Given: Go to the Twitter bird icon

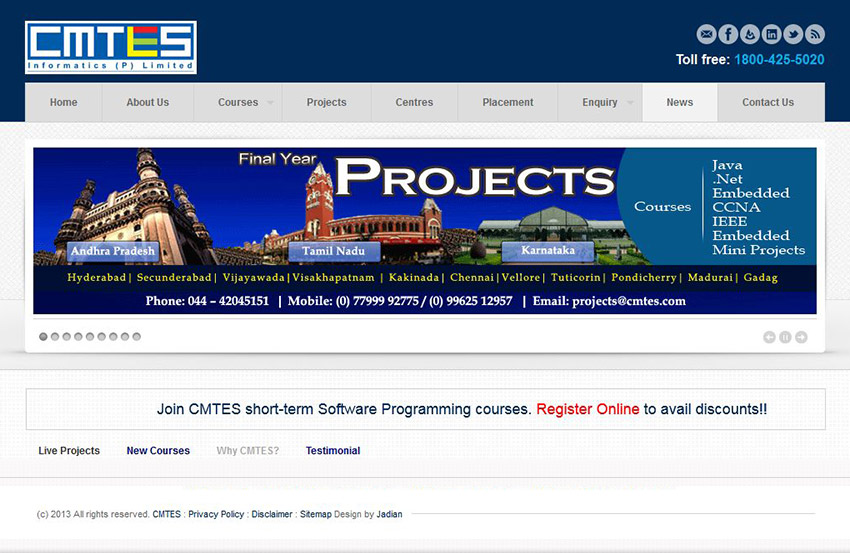Looking at the screenshot, I should click(x=793, y=34).
